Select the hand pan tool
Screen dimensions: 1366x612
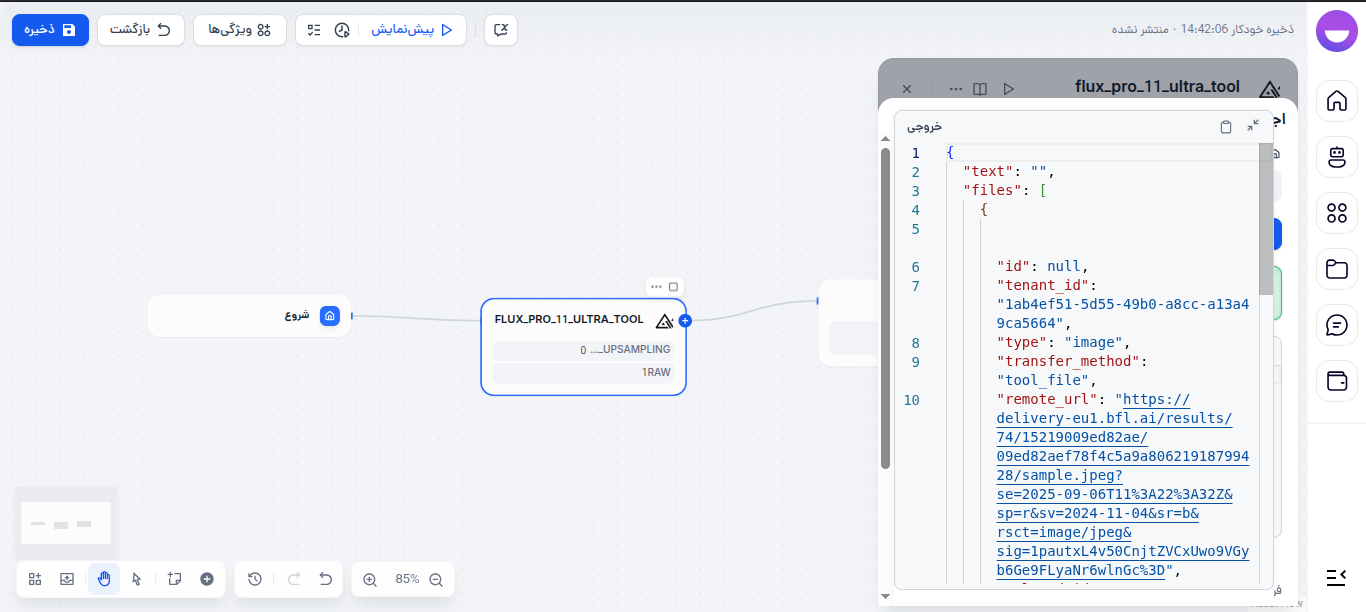[104, 579]
